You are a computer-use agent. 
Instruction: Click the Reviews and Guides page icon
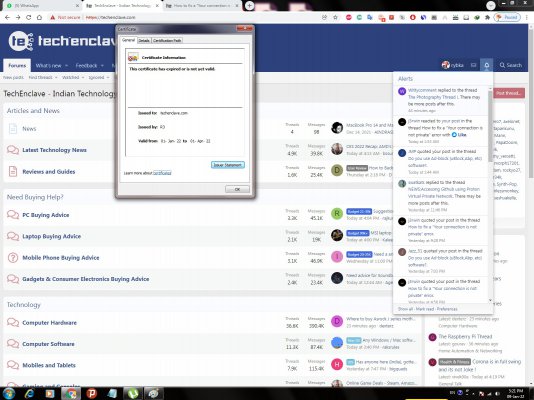pos(13,171)
